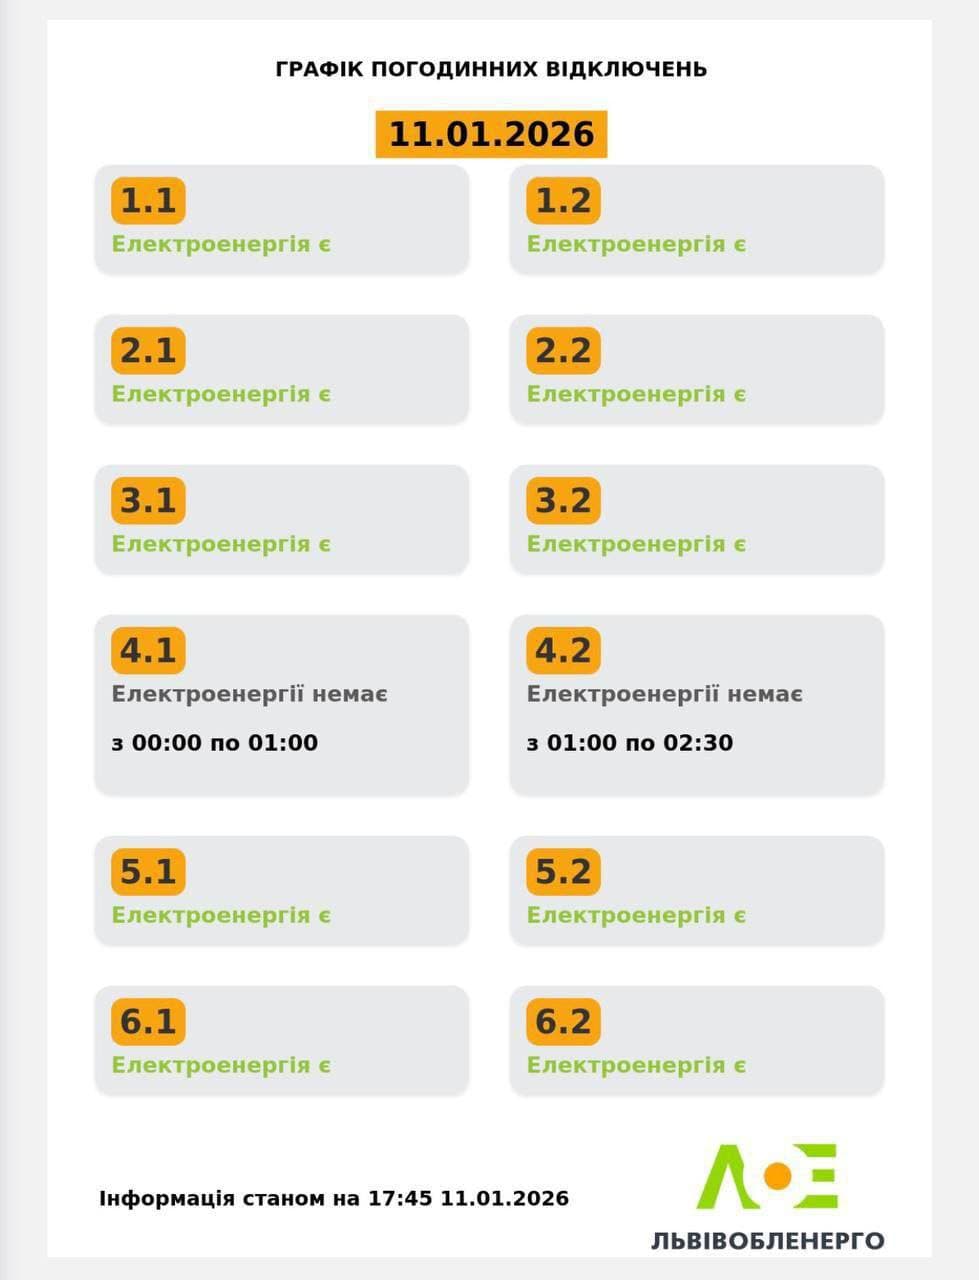Click the schedule title heading
The height and width of the screenshot is (1280, 979).
coord(490,69)
